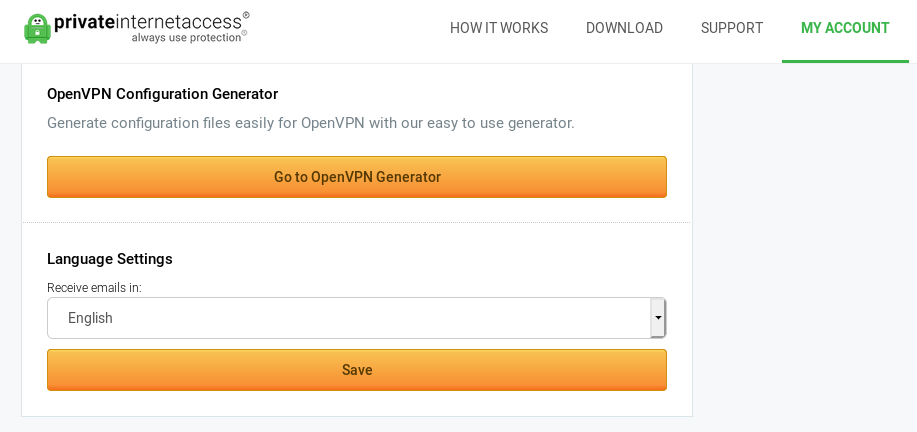The width and height of the screenshot is (917, 432).
Task: Click the 'always use protection' tagline
Action: [187, 38]
